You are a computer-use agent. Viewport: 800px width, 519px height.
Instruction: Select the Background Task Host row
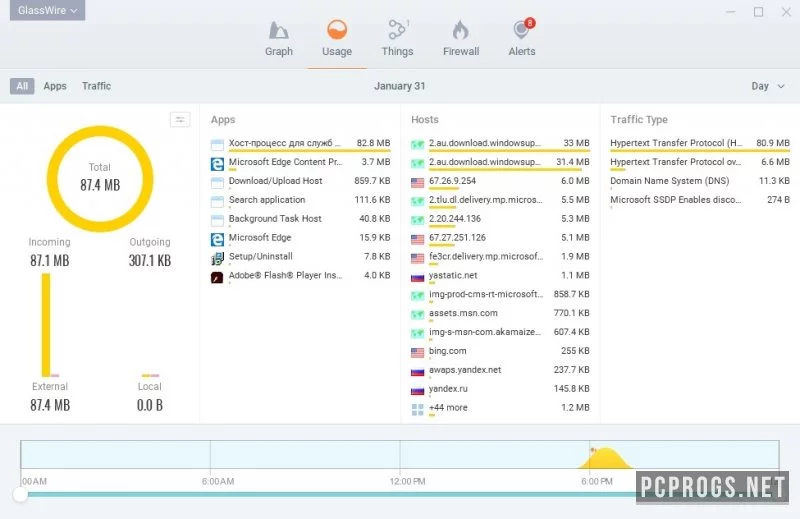(301, 219)
